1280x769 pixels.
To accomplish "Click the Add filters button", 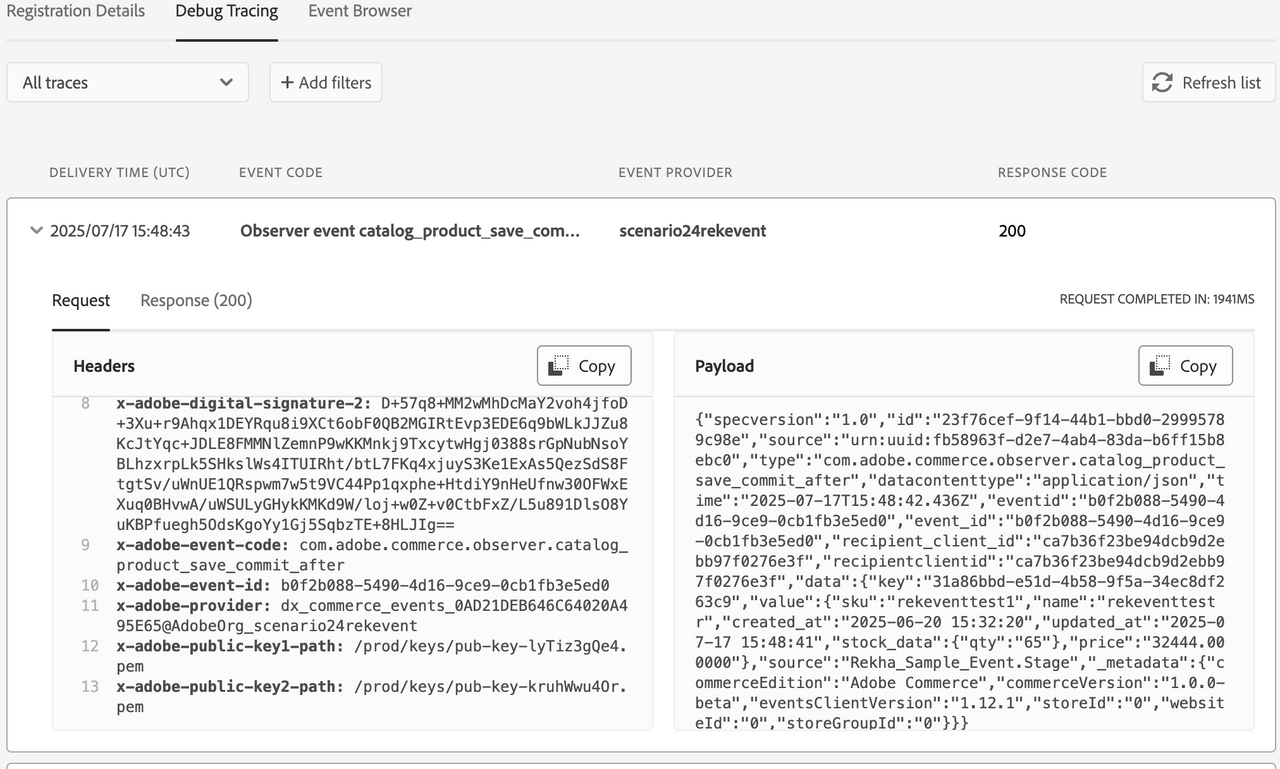I will (x=325, y=82).
